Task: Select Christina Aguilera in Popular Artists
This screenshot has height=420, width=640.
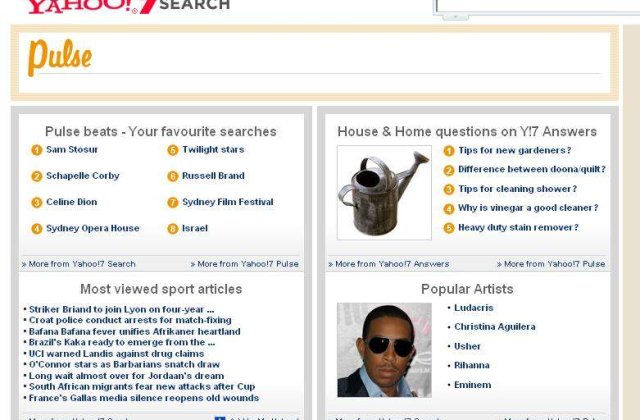Action: point(495,327)
